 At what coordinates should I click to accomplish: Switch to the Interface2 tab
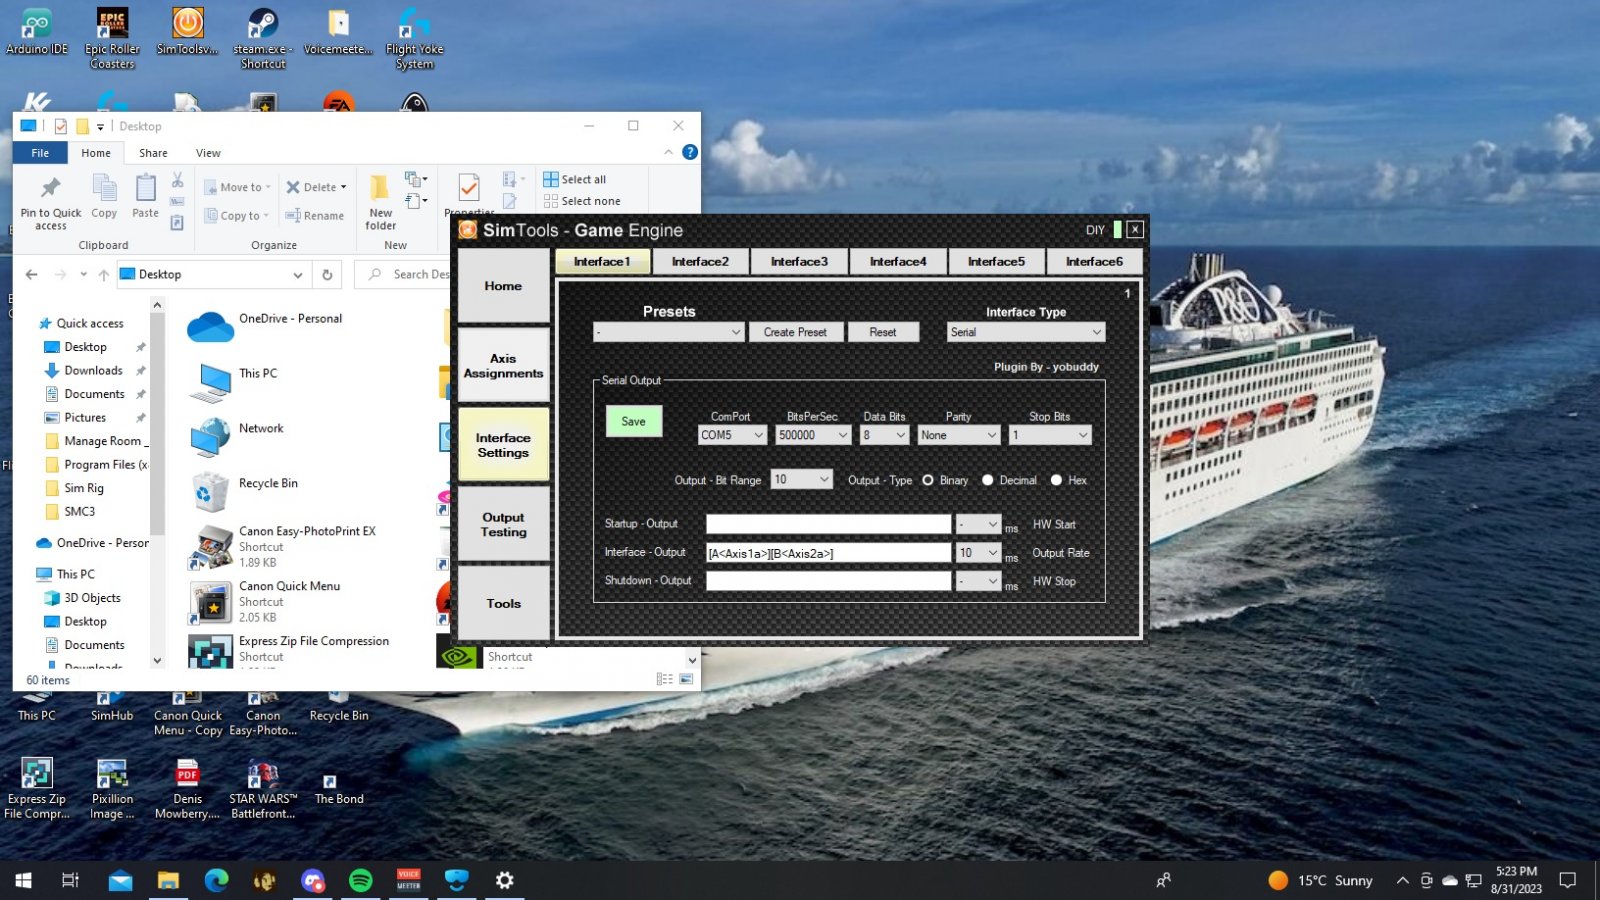(700, 261)
